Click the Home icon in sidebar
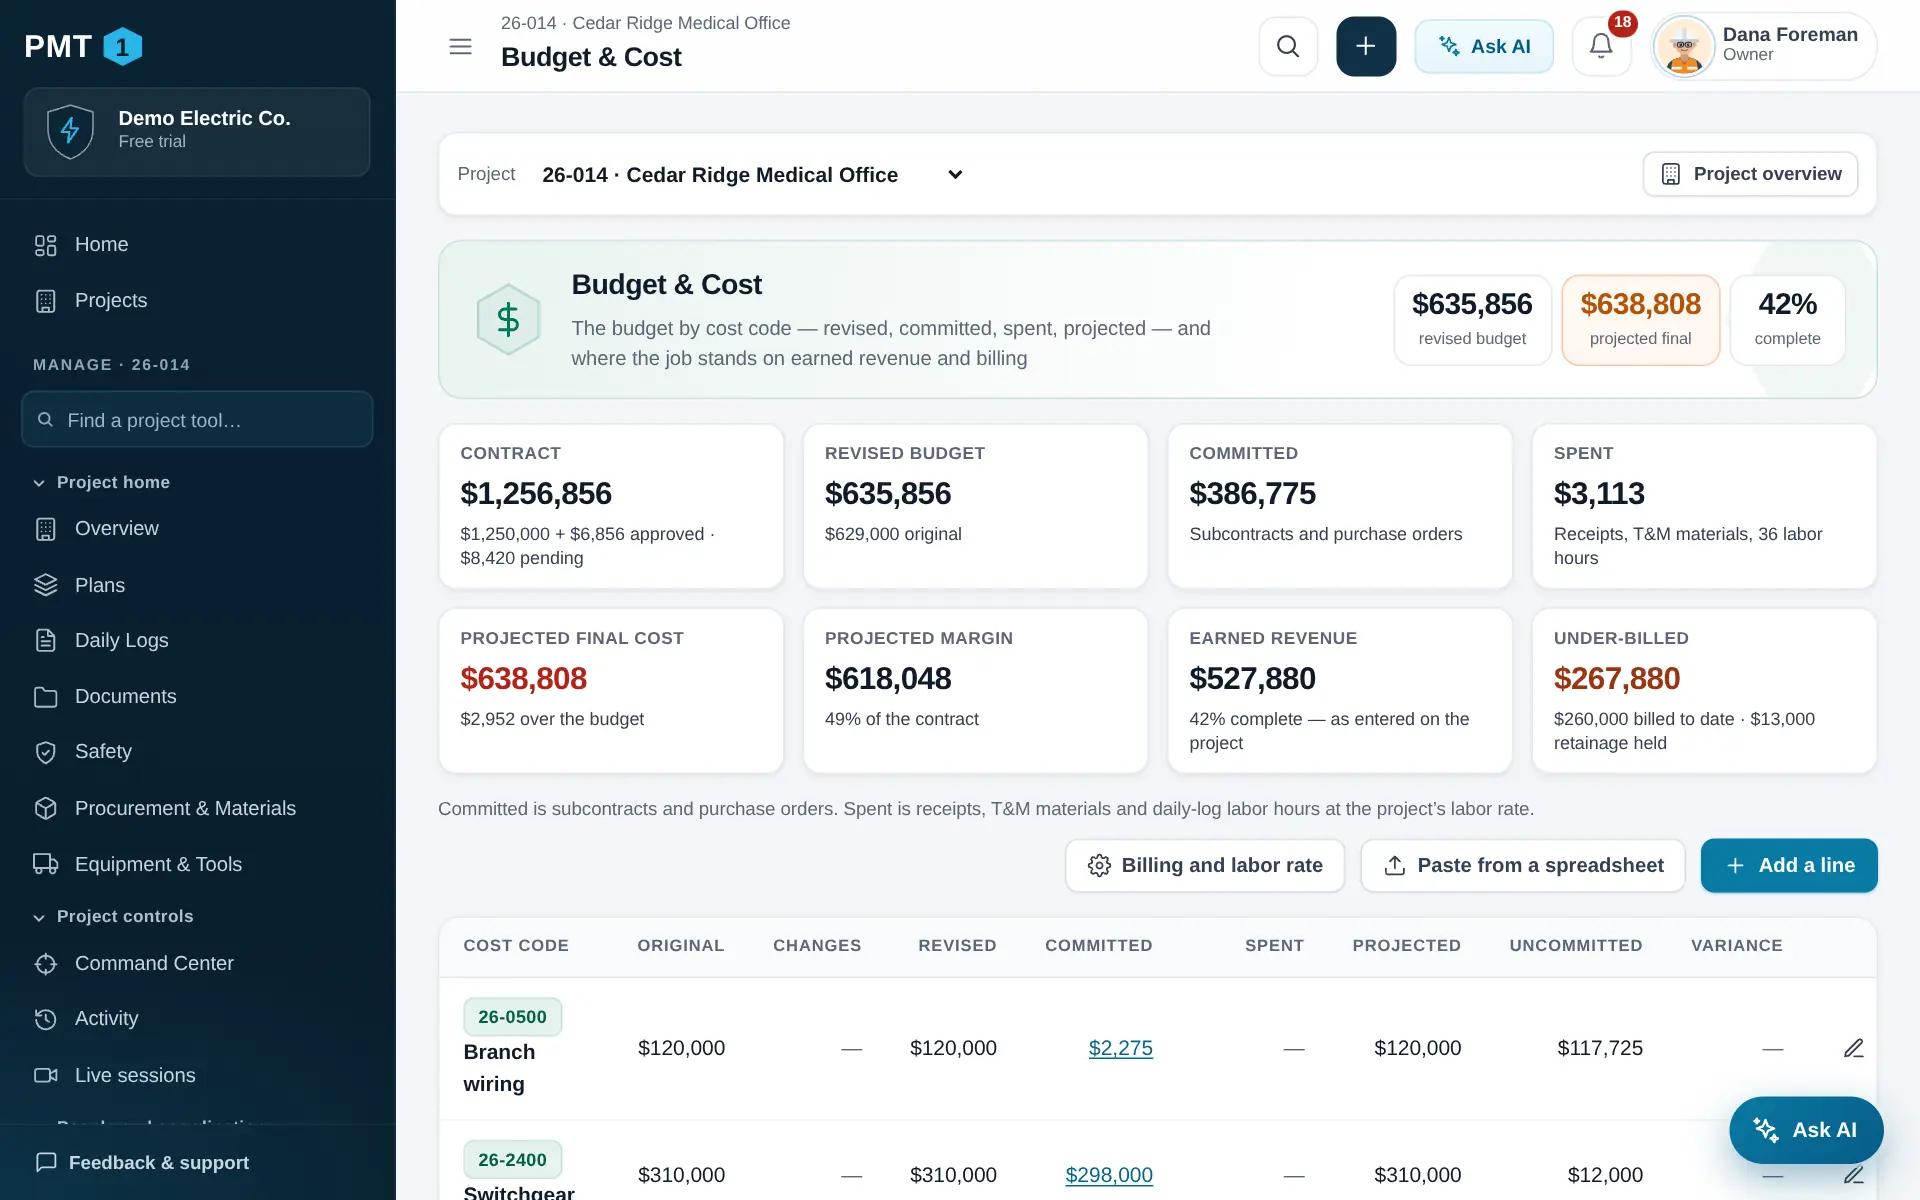1920x1200 pixels. (46, 245)
